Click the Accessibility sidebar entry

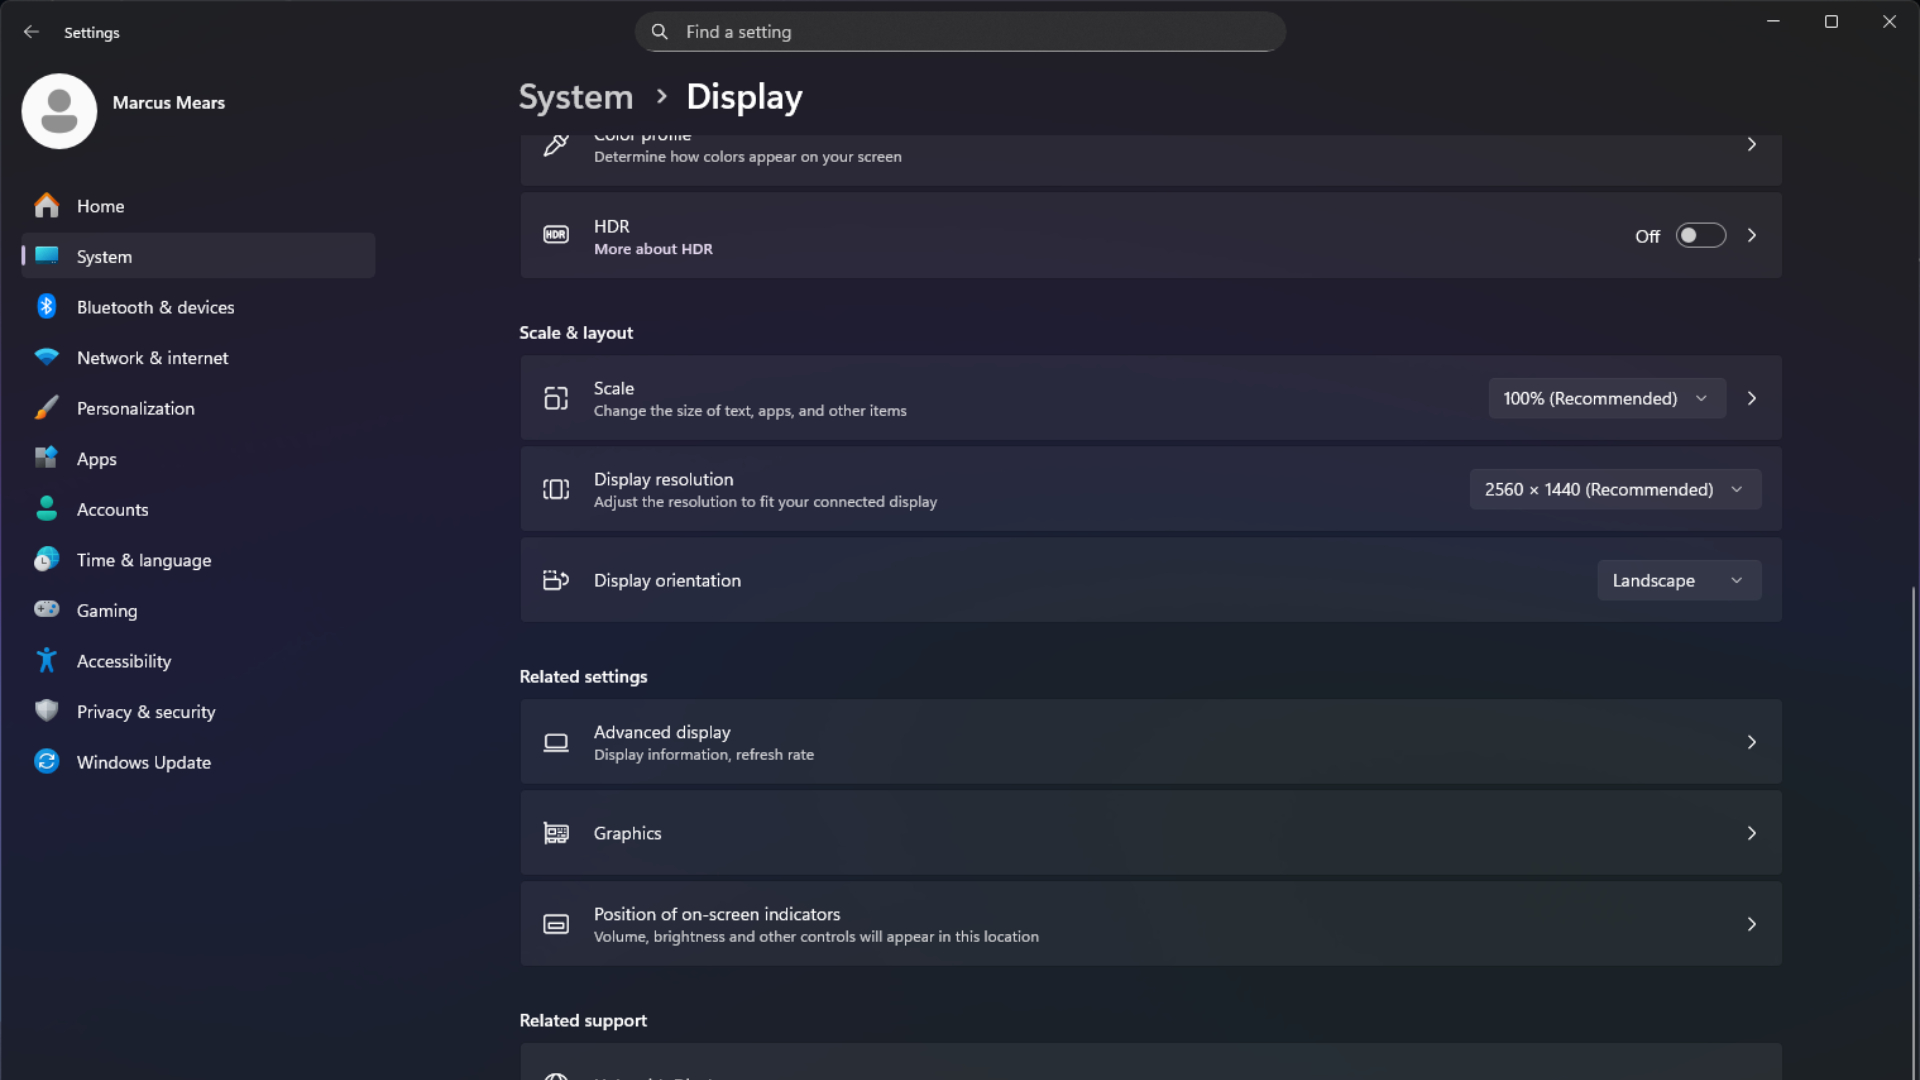124,660
